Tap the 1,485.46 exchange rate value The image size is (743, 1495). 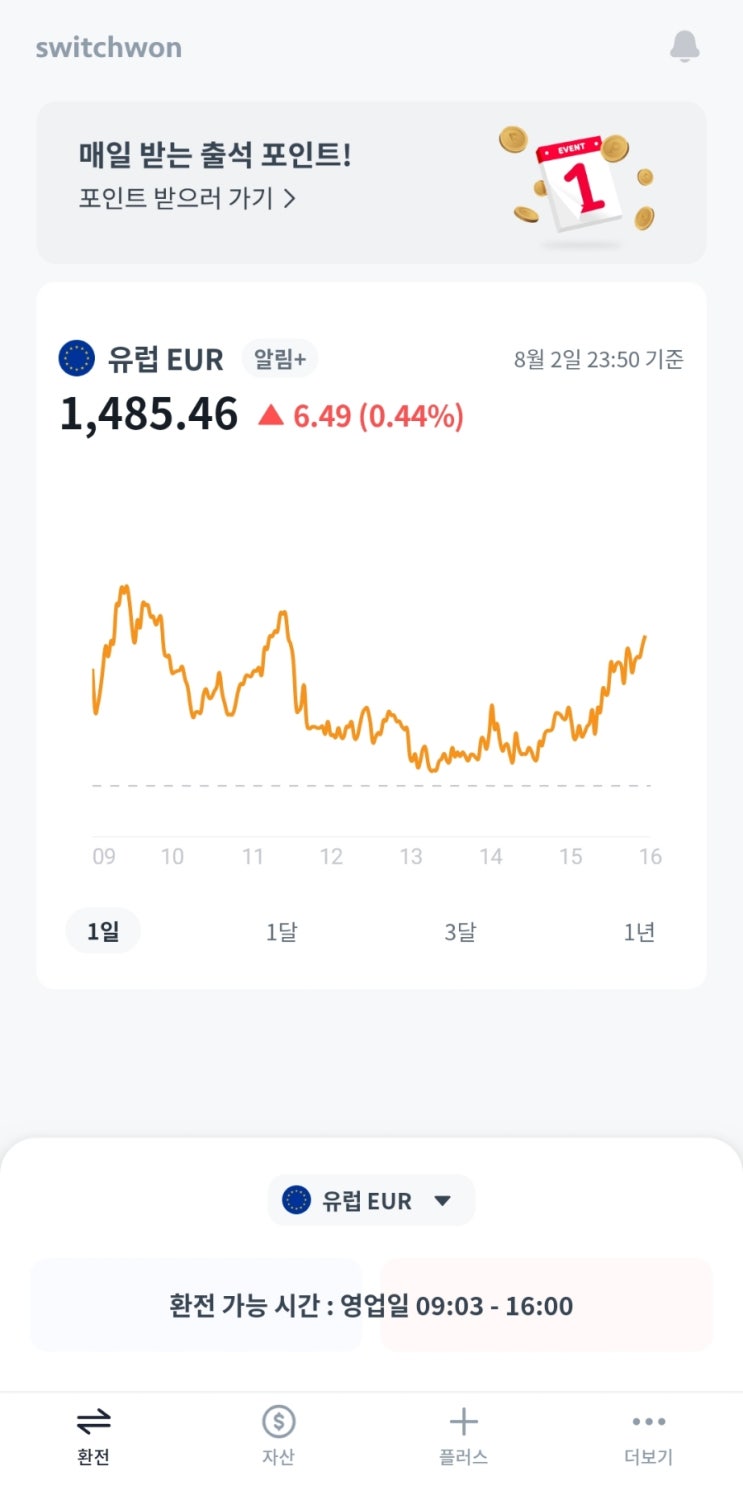click(x=149, y=414)
